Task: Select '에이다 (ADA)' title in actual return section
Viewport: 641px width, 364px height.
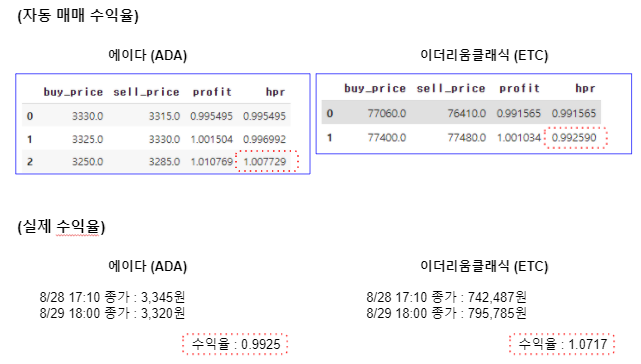Action: tap(148, 266)
